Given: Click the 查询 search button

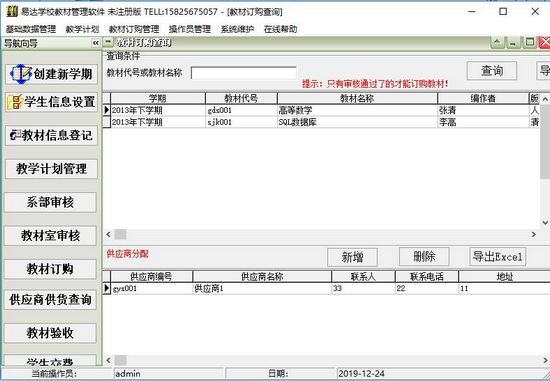Looking at the screenshot, I should (492, 71).
